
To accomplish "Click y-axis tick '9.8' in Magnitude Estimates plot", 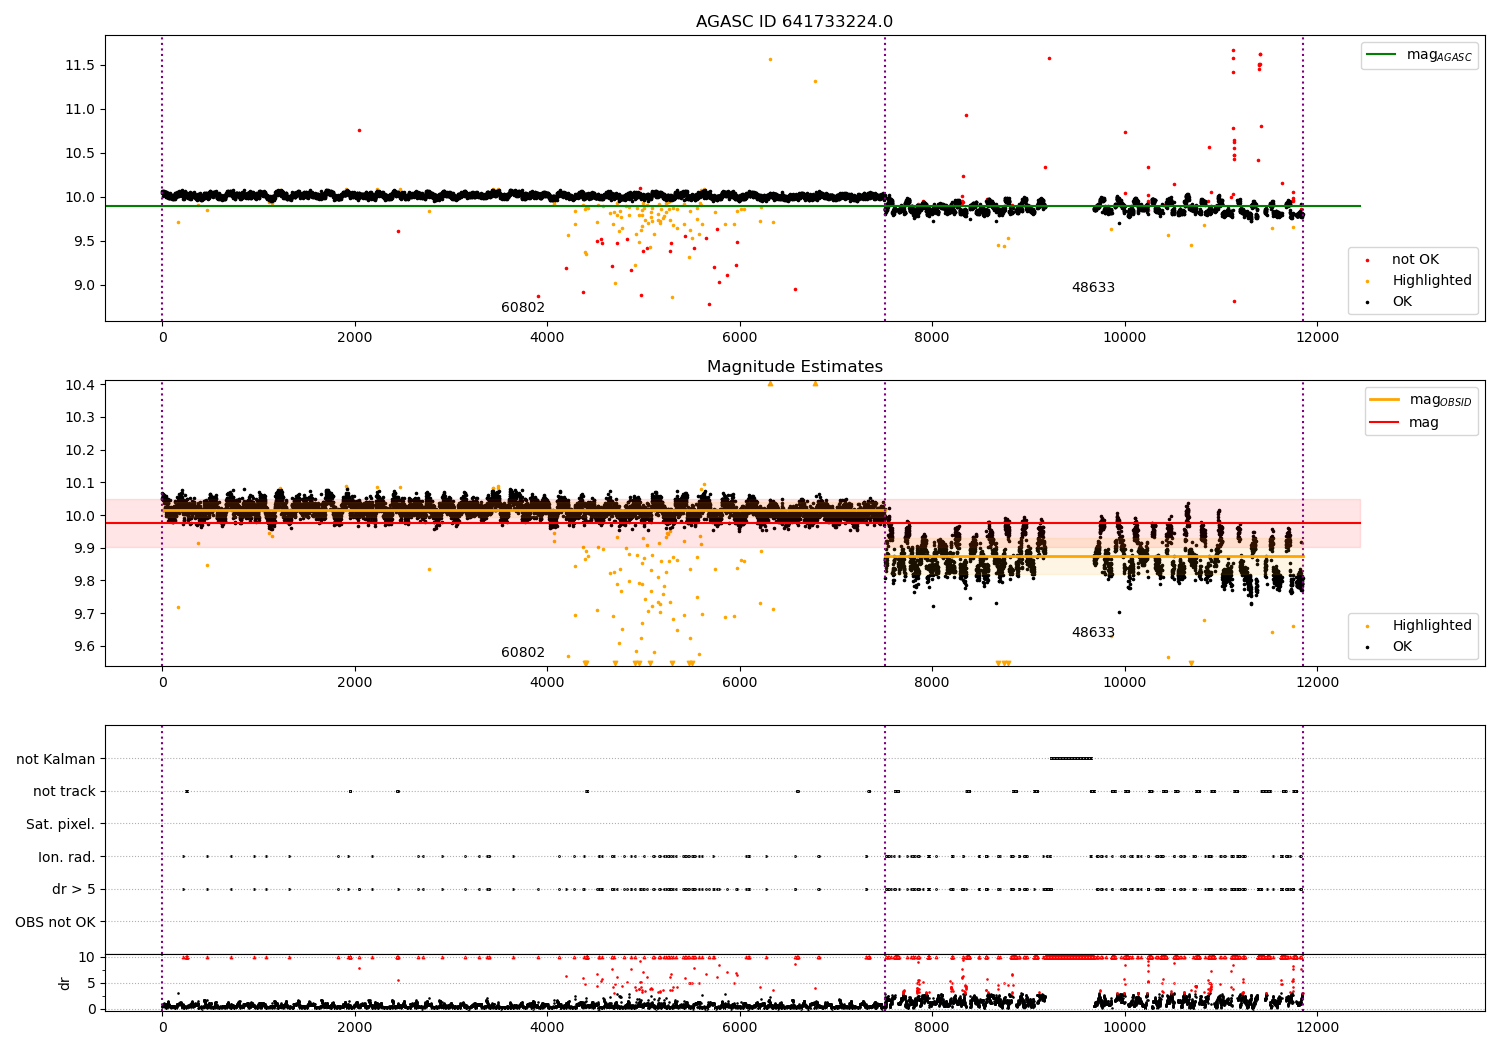I will click(83, 581).
